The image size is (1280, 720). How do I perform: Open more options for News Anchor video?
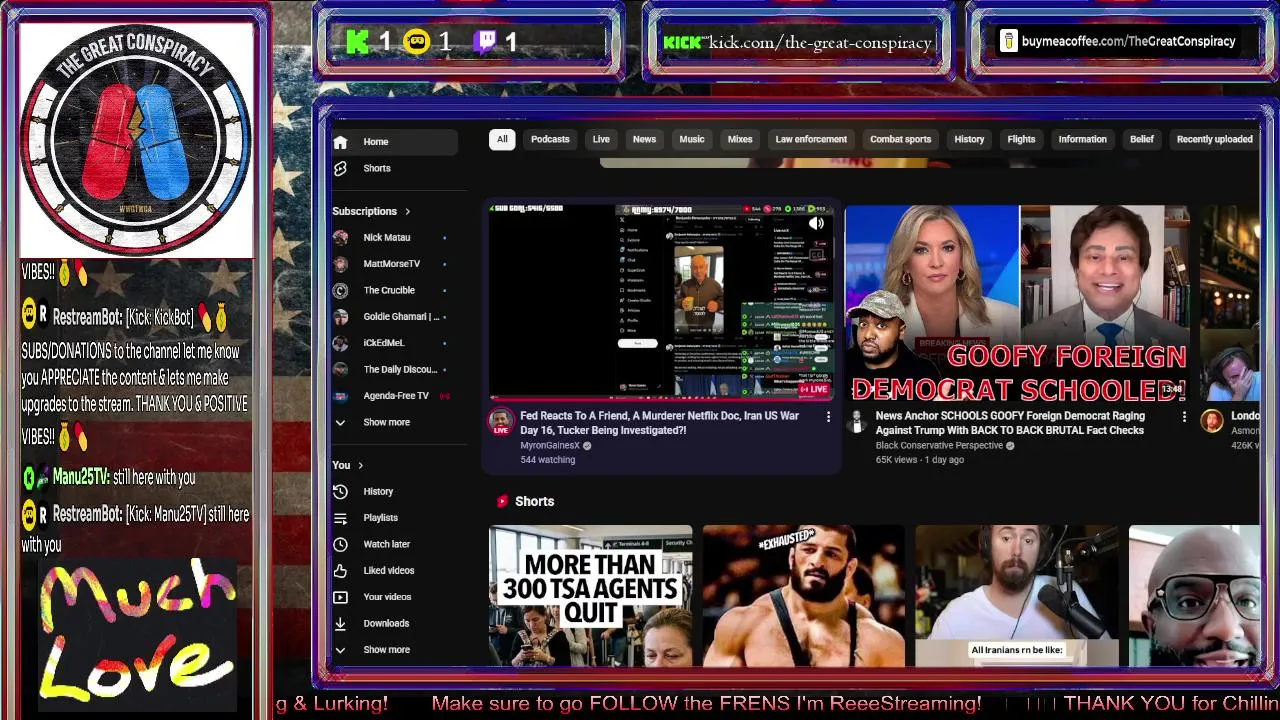(1184, 417)
